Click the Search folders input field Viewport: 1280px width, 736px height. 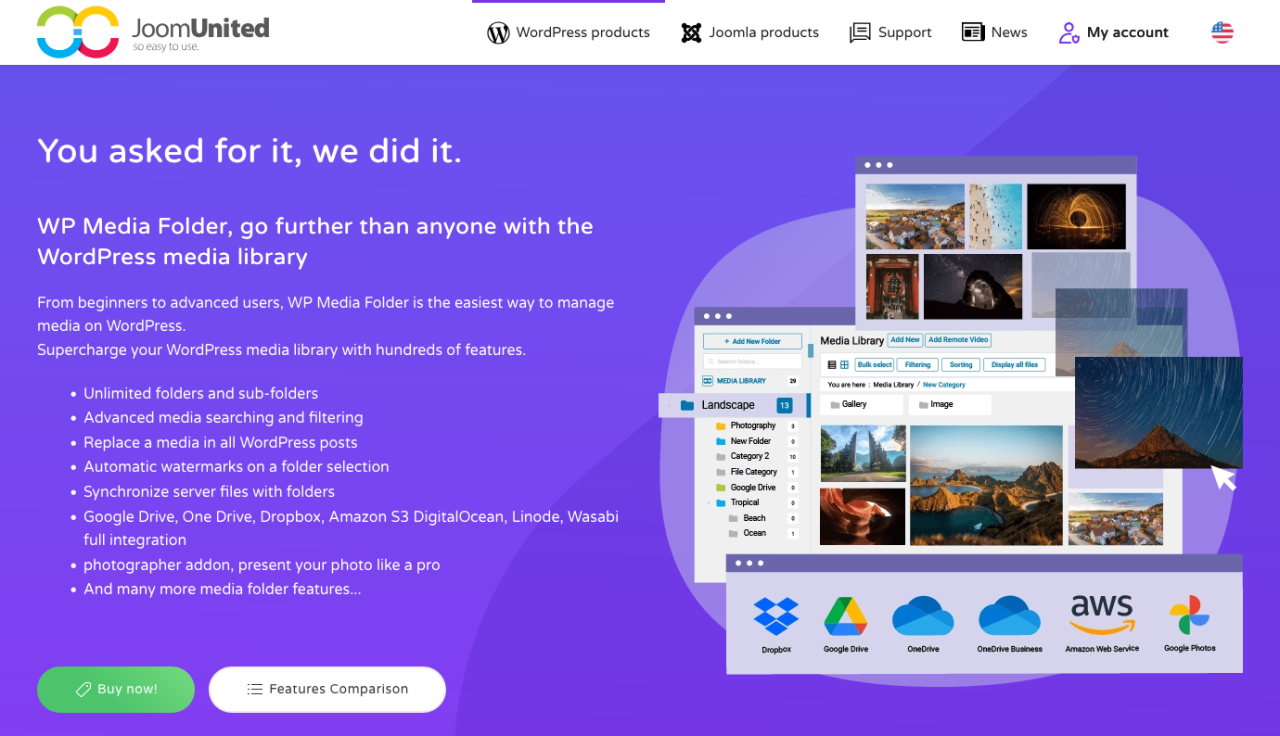click(x=752, y=361)
